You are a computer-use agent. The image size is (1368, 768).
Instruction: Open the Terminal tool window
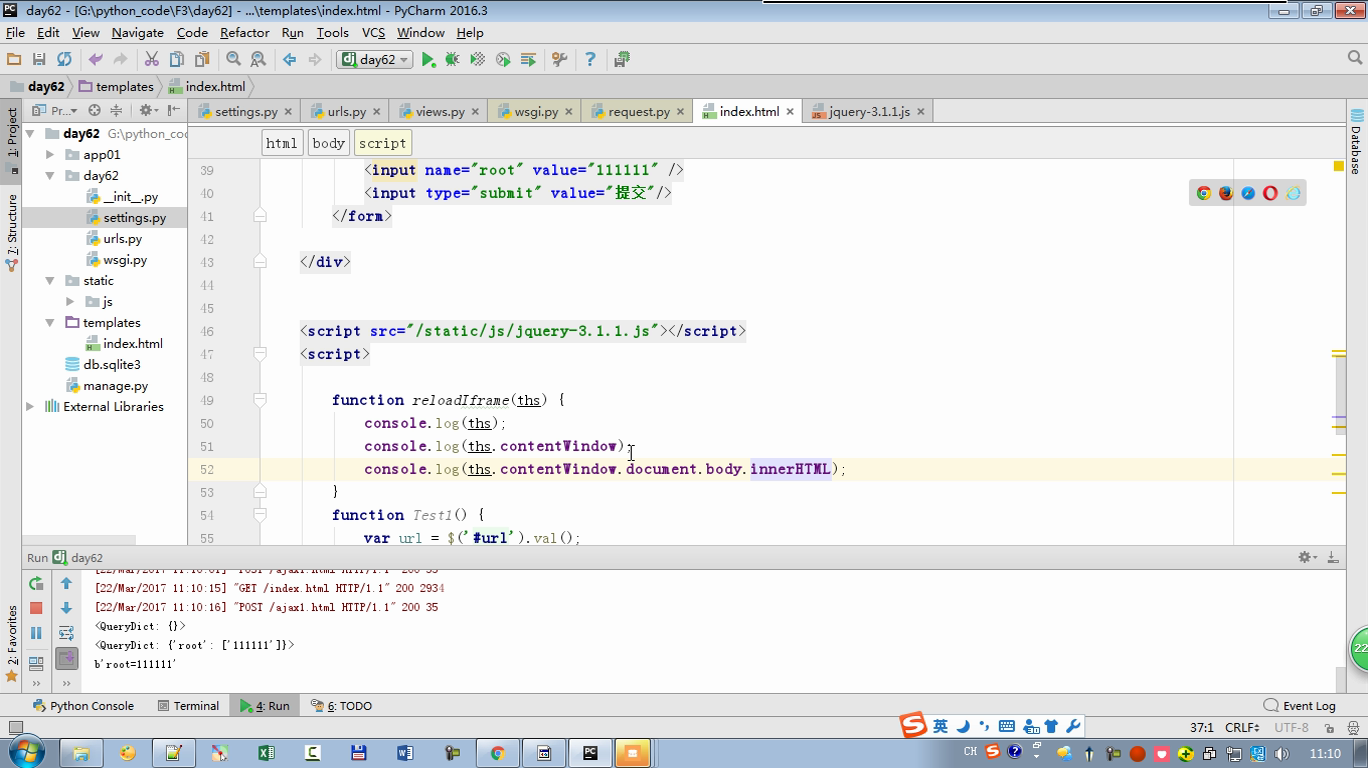tap(188, 705)
